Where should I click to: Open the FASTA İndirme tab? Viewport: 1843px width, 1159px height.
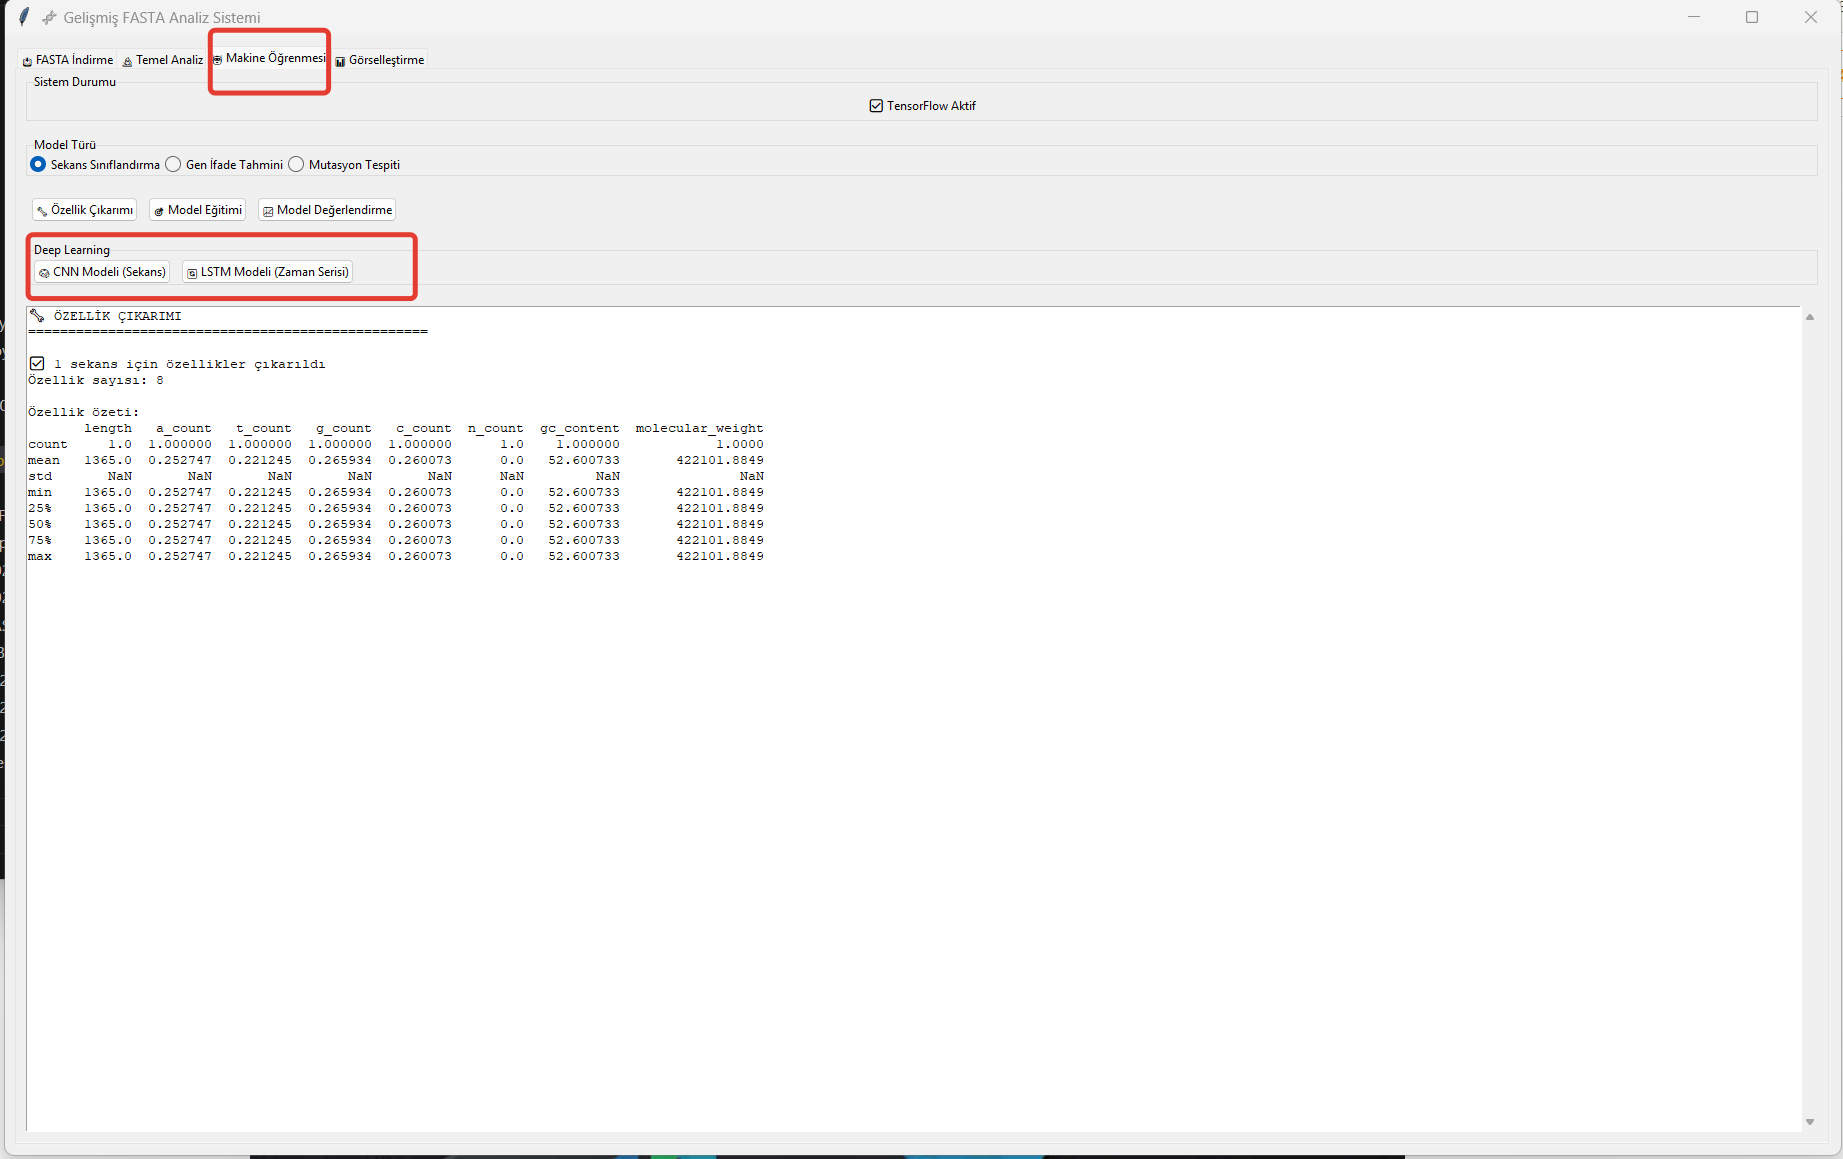[68, 60]
